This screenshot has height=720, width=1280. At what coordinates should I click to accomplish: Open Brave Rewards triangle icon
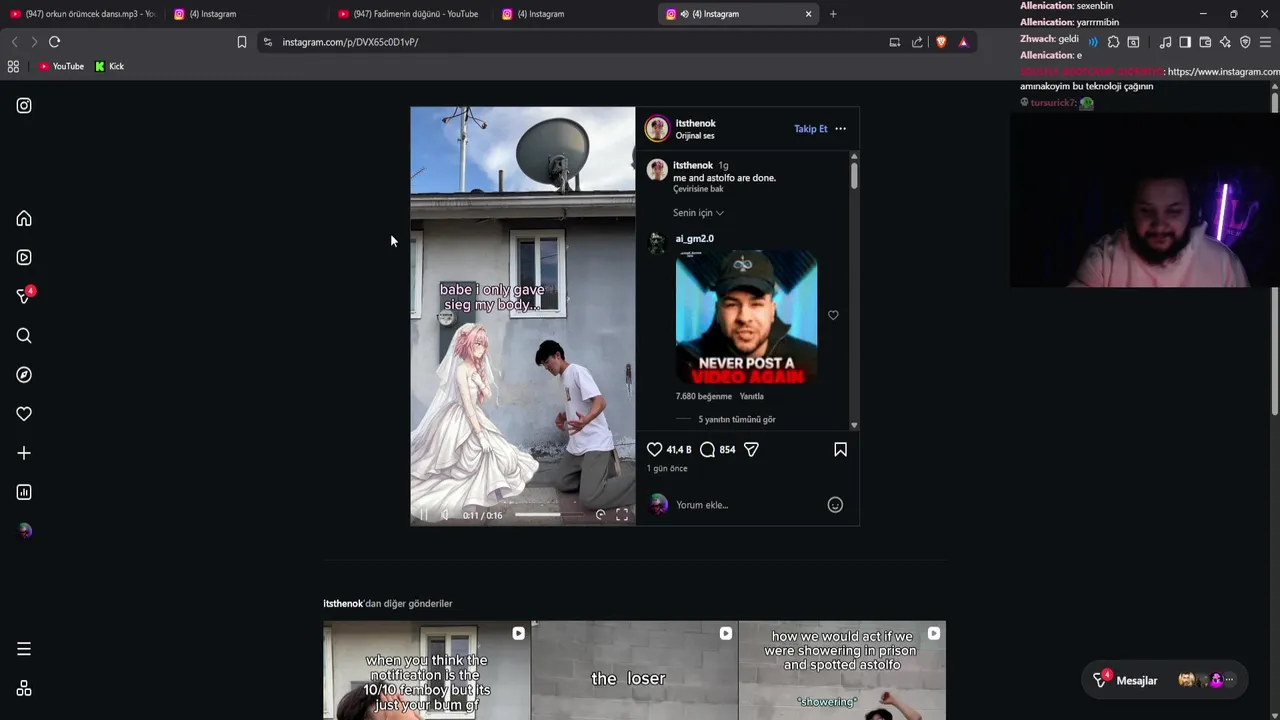pyautogui.click(x=963, y=42)
